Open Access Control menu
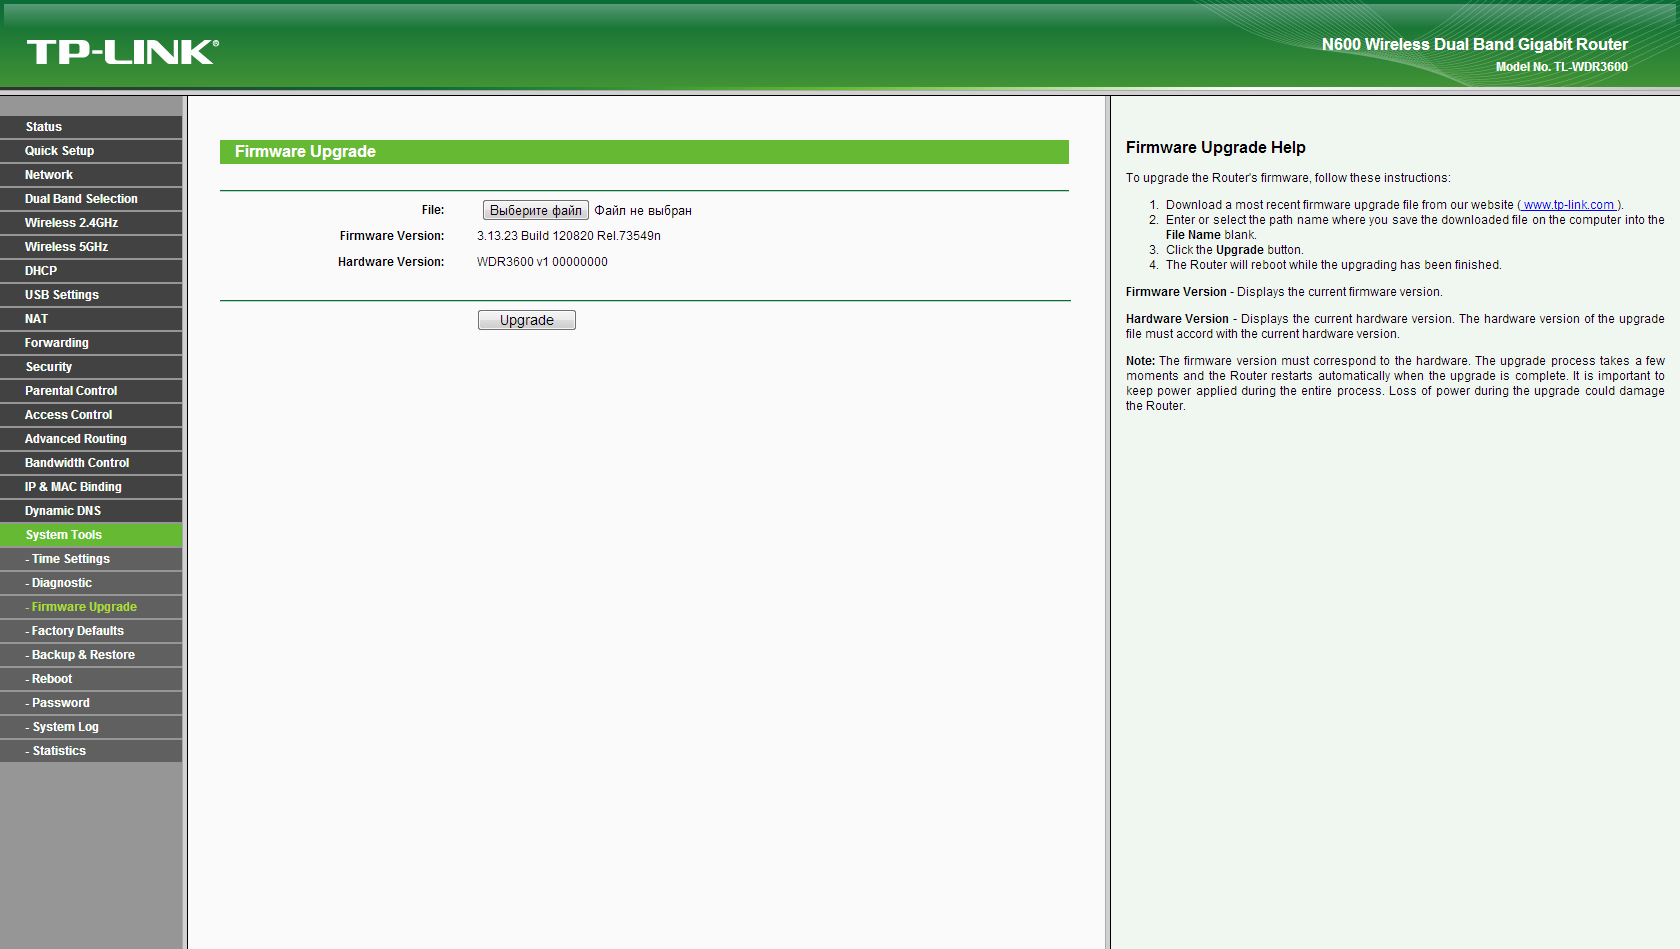 pos(91,415)
